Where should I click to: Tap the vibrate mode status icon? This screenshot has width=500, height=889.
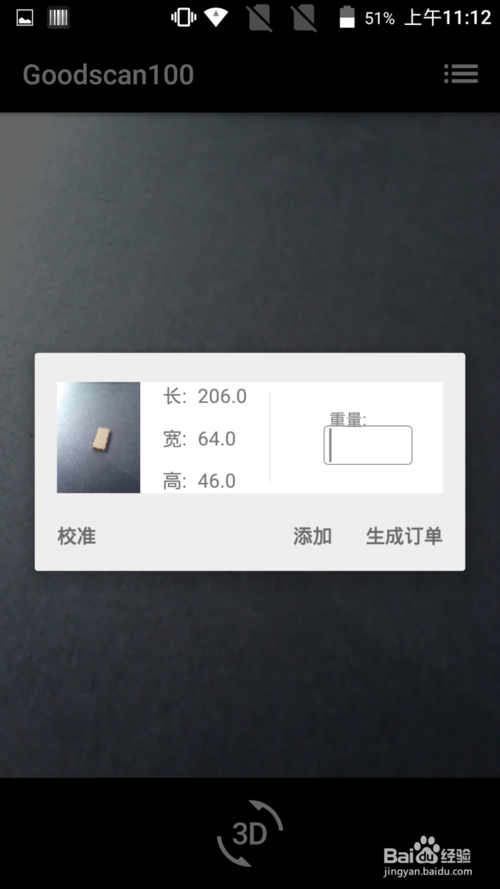[184, 18]
